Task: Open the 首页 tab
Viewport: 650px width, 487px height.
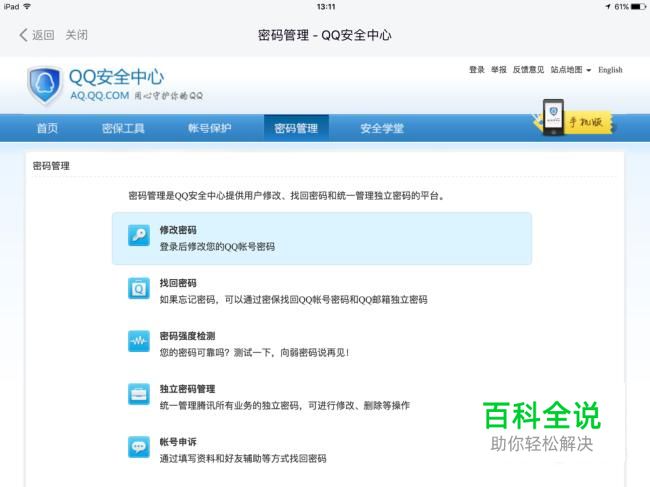Action: 47,128
